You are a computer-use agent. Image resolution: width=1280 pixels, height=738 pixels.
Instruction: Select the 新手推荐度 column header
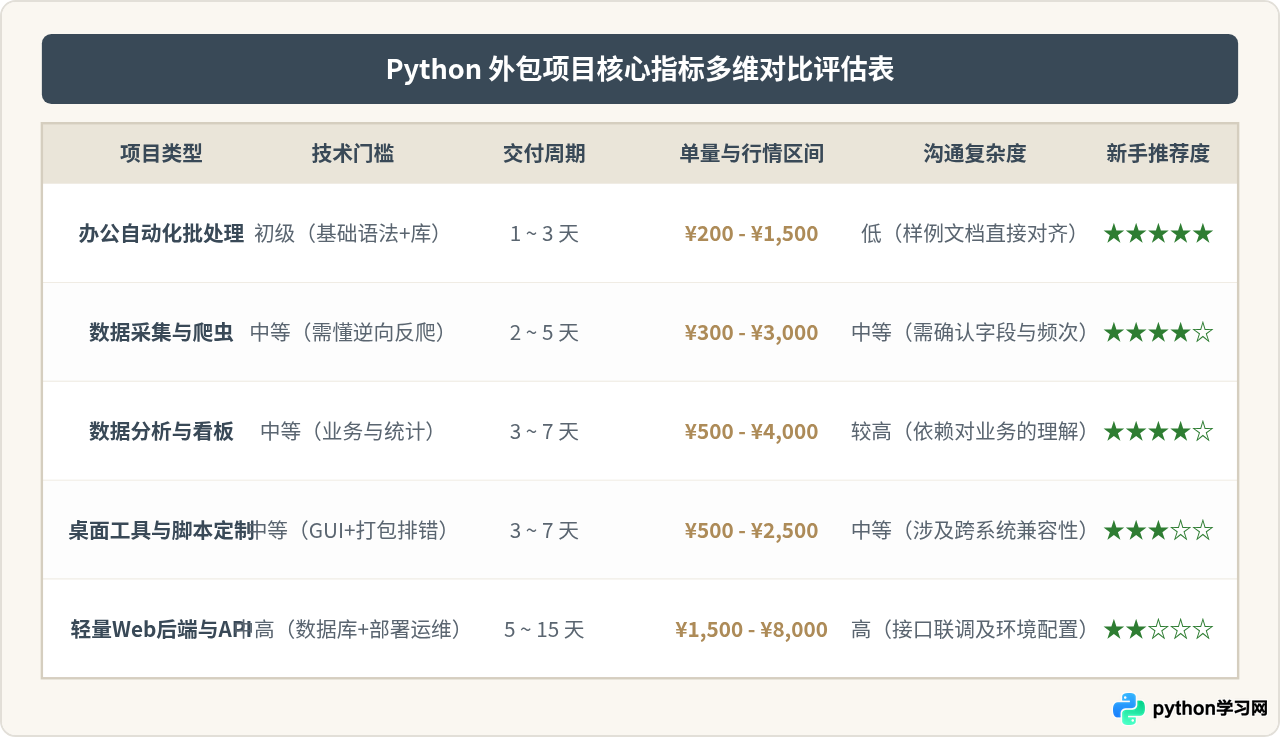[1158, 153]
